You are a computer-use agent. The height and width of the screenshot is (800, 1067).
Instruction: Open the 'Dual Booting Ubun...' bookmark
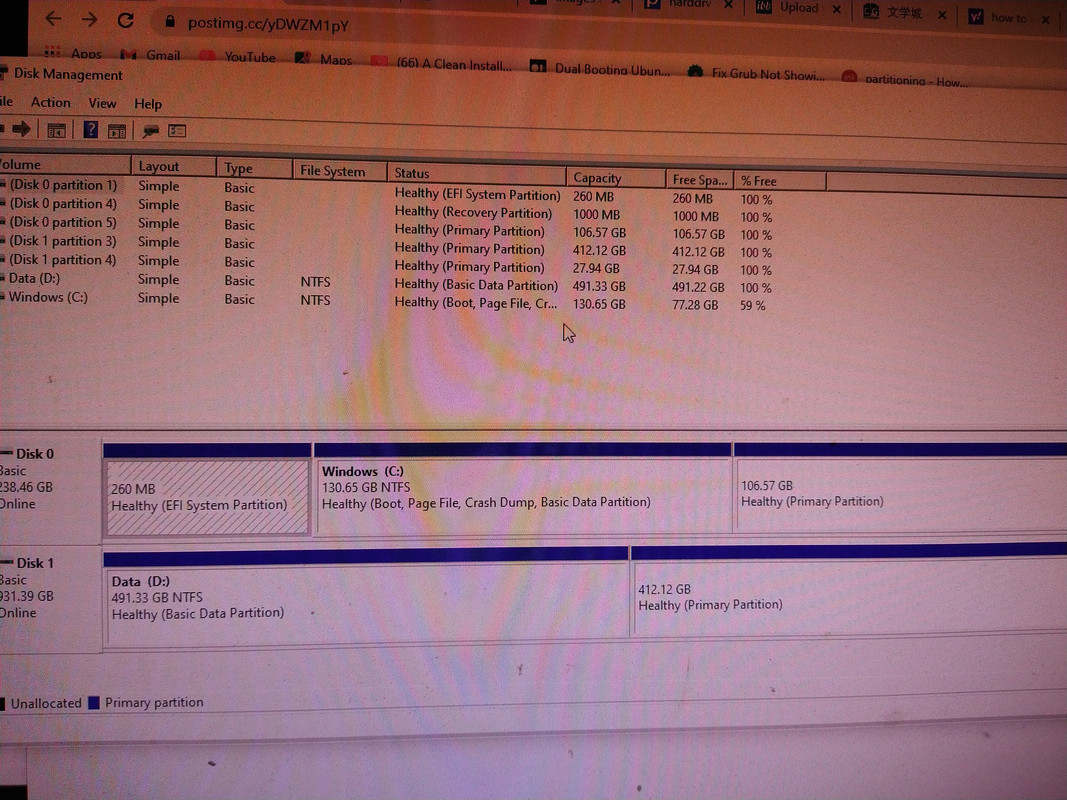click(x=600, y=68)
